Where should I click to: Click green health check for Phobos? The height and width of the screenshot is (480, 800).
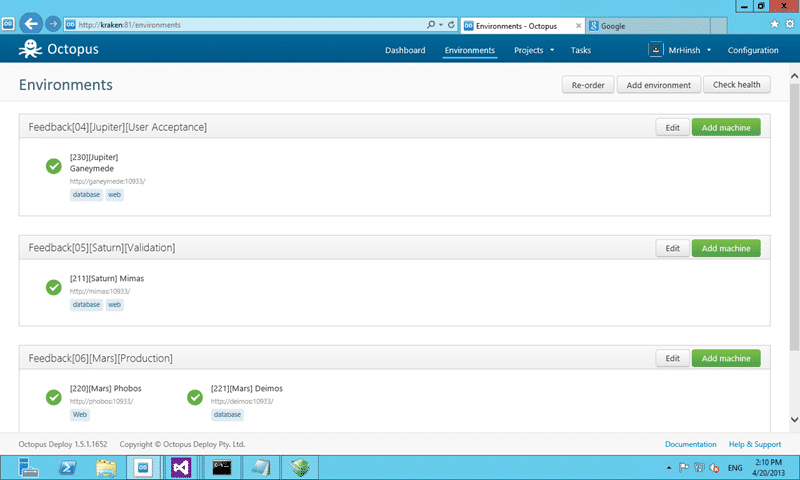[54, 397]
